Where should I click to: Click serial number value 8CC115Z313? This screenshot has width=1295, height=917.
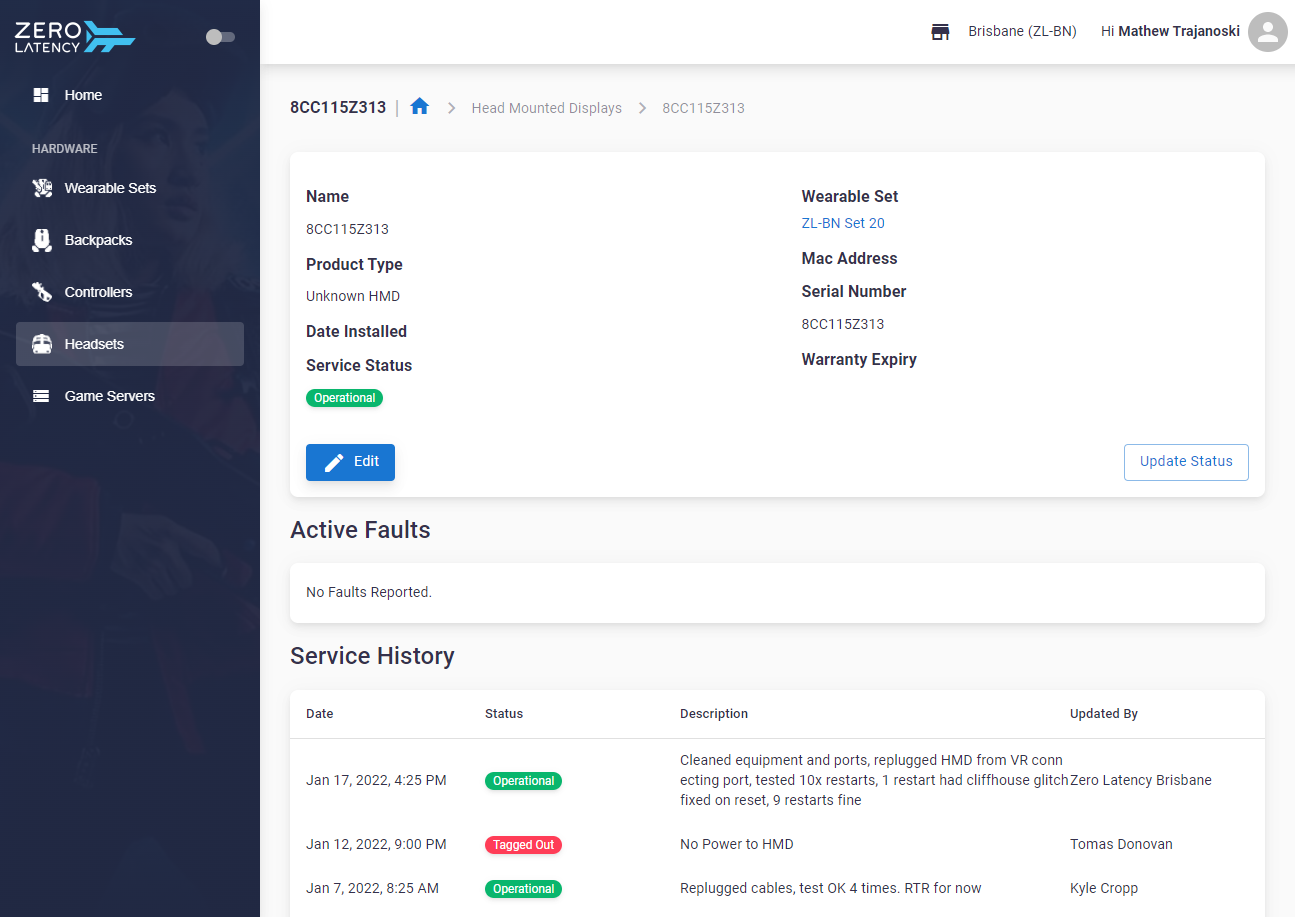click(843, 324)
